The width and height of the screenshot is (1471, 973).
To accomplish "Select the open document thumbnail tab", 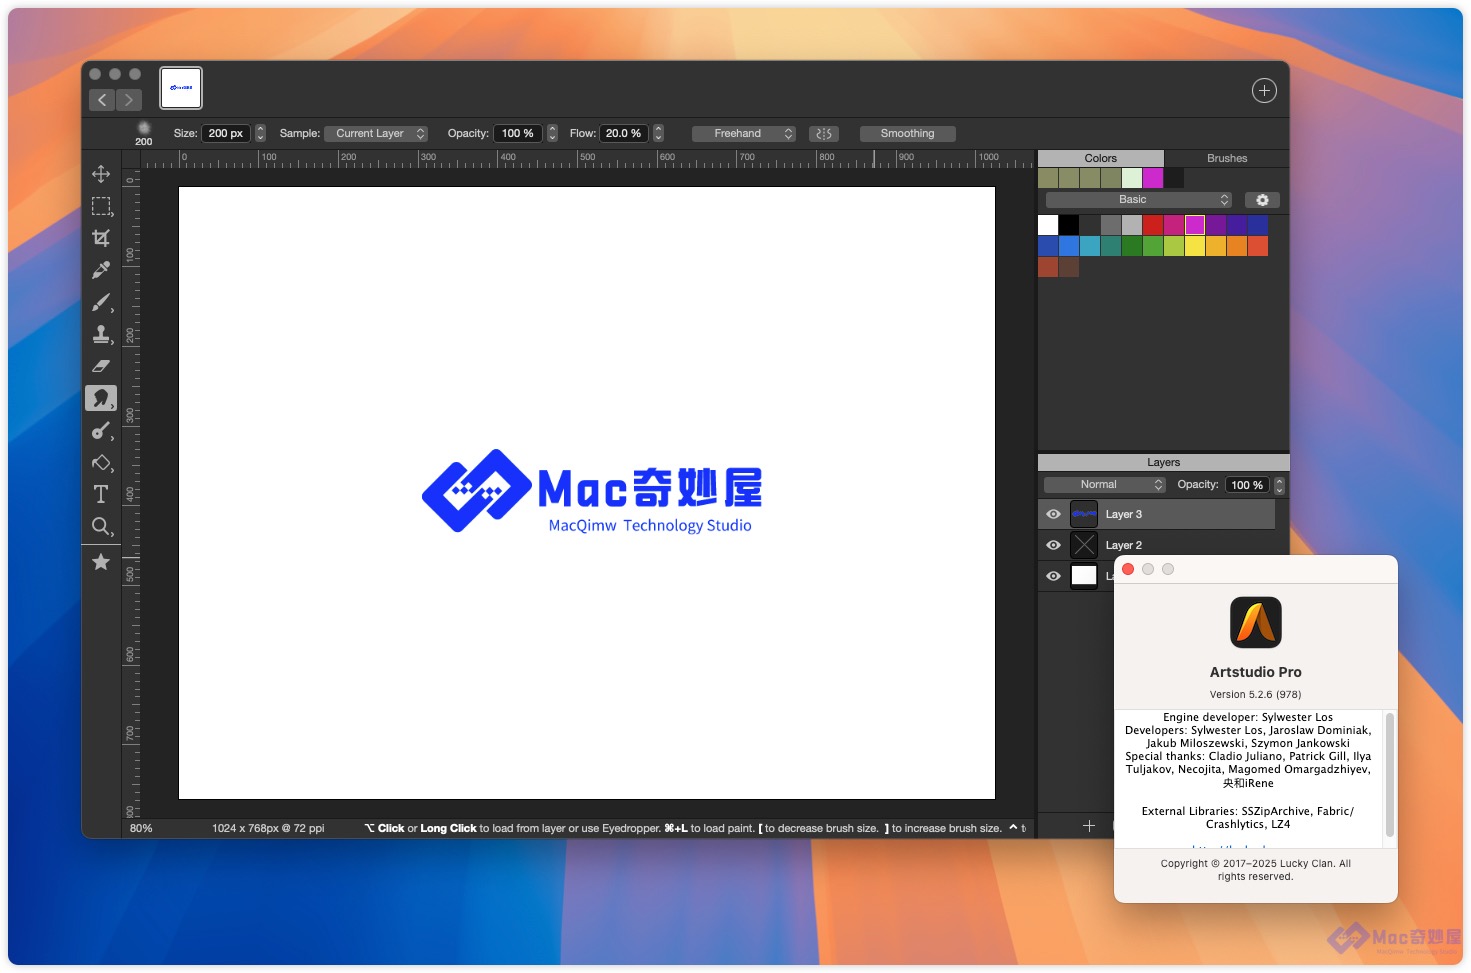I will pos(181,88).
